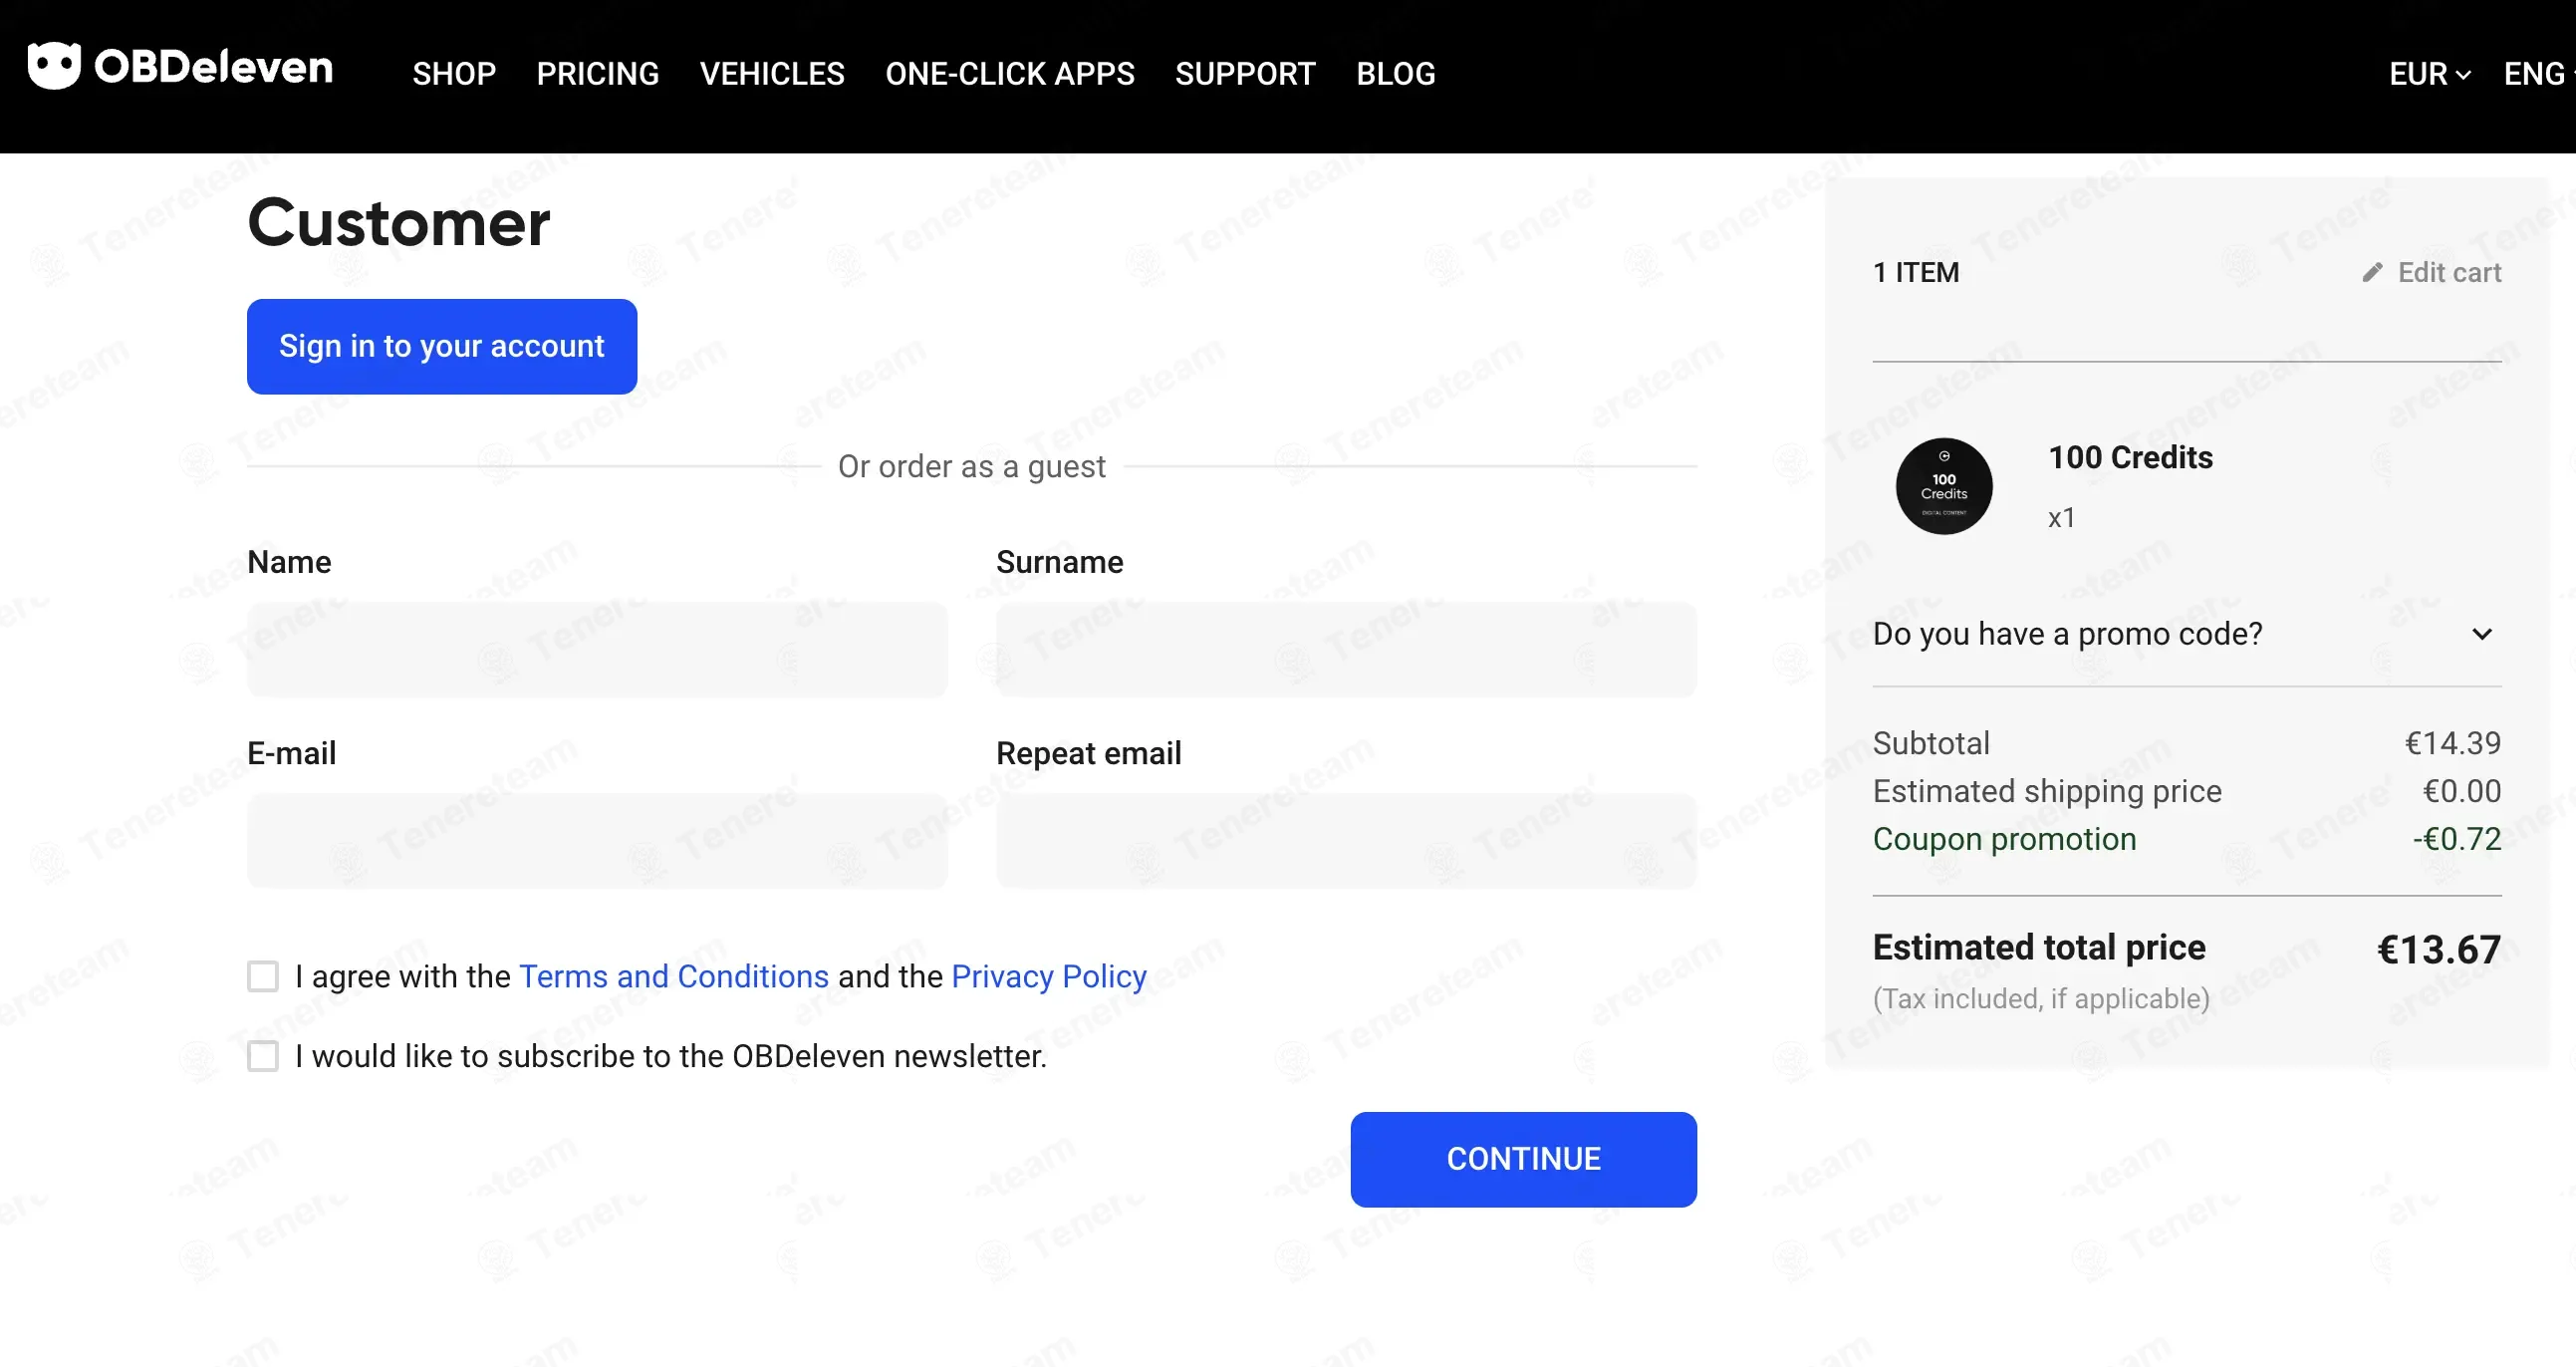Click the Estimated total price €13.67 value

[2439, 949]
